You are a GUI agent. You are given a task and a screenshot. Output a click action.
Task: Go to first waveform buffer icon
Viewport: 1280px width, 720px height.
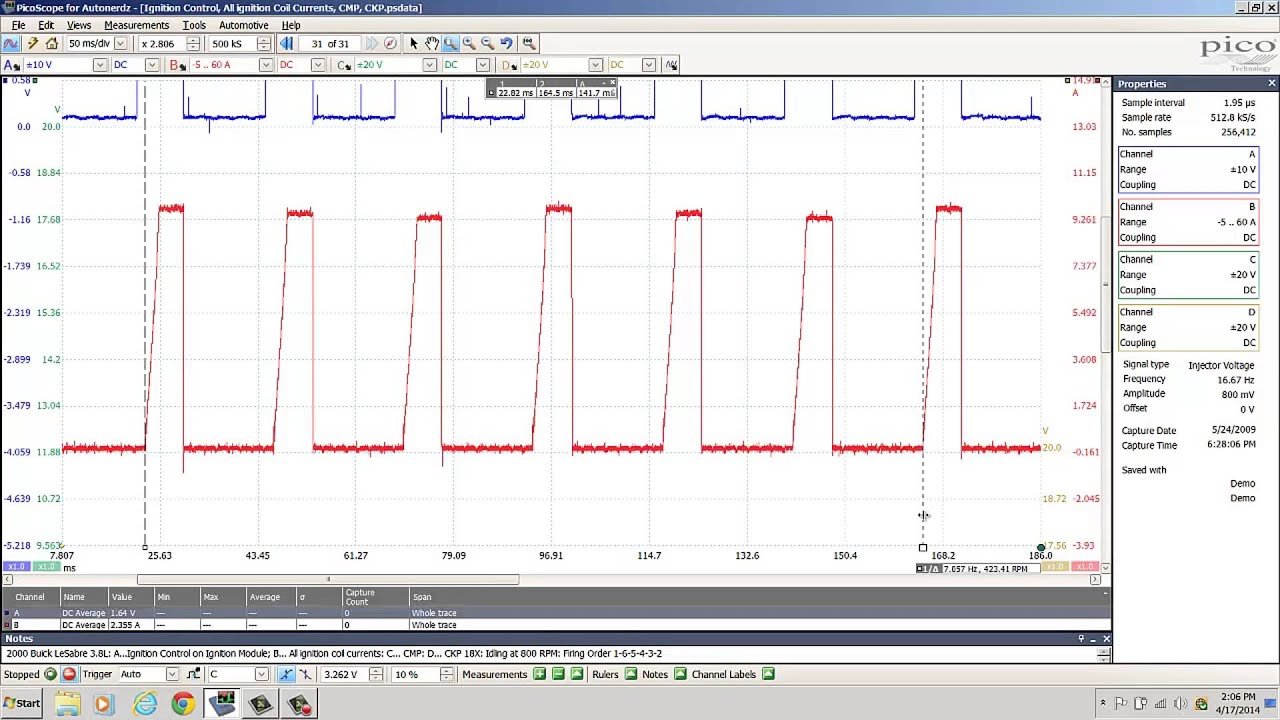click(x=286, y=44)
